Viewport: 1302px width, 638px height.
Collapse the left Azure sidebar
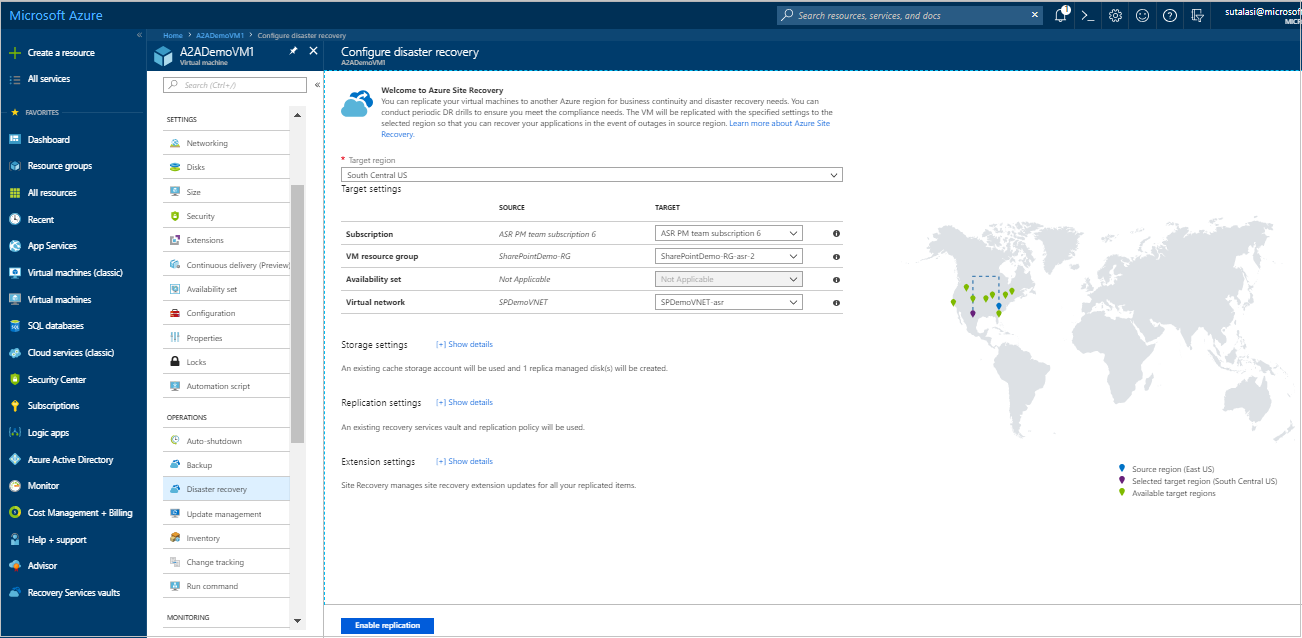139,35
